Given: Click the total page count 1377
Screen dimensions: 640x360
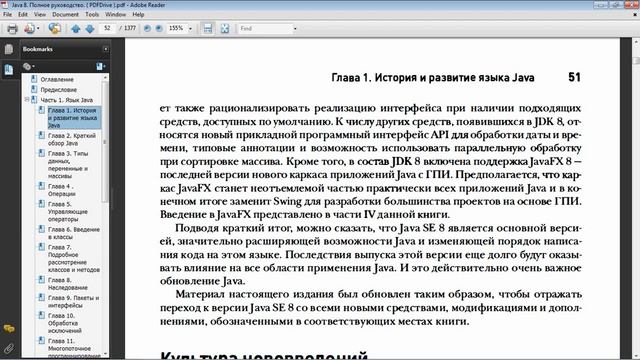Looking at the screenshot, I should pyautogui.click(x=130, y=28).
